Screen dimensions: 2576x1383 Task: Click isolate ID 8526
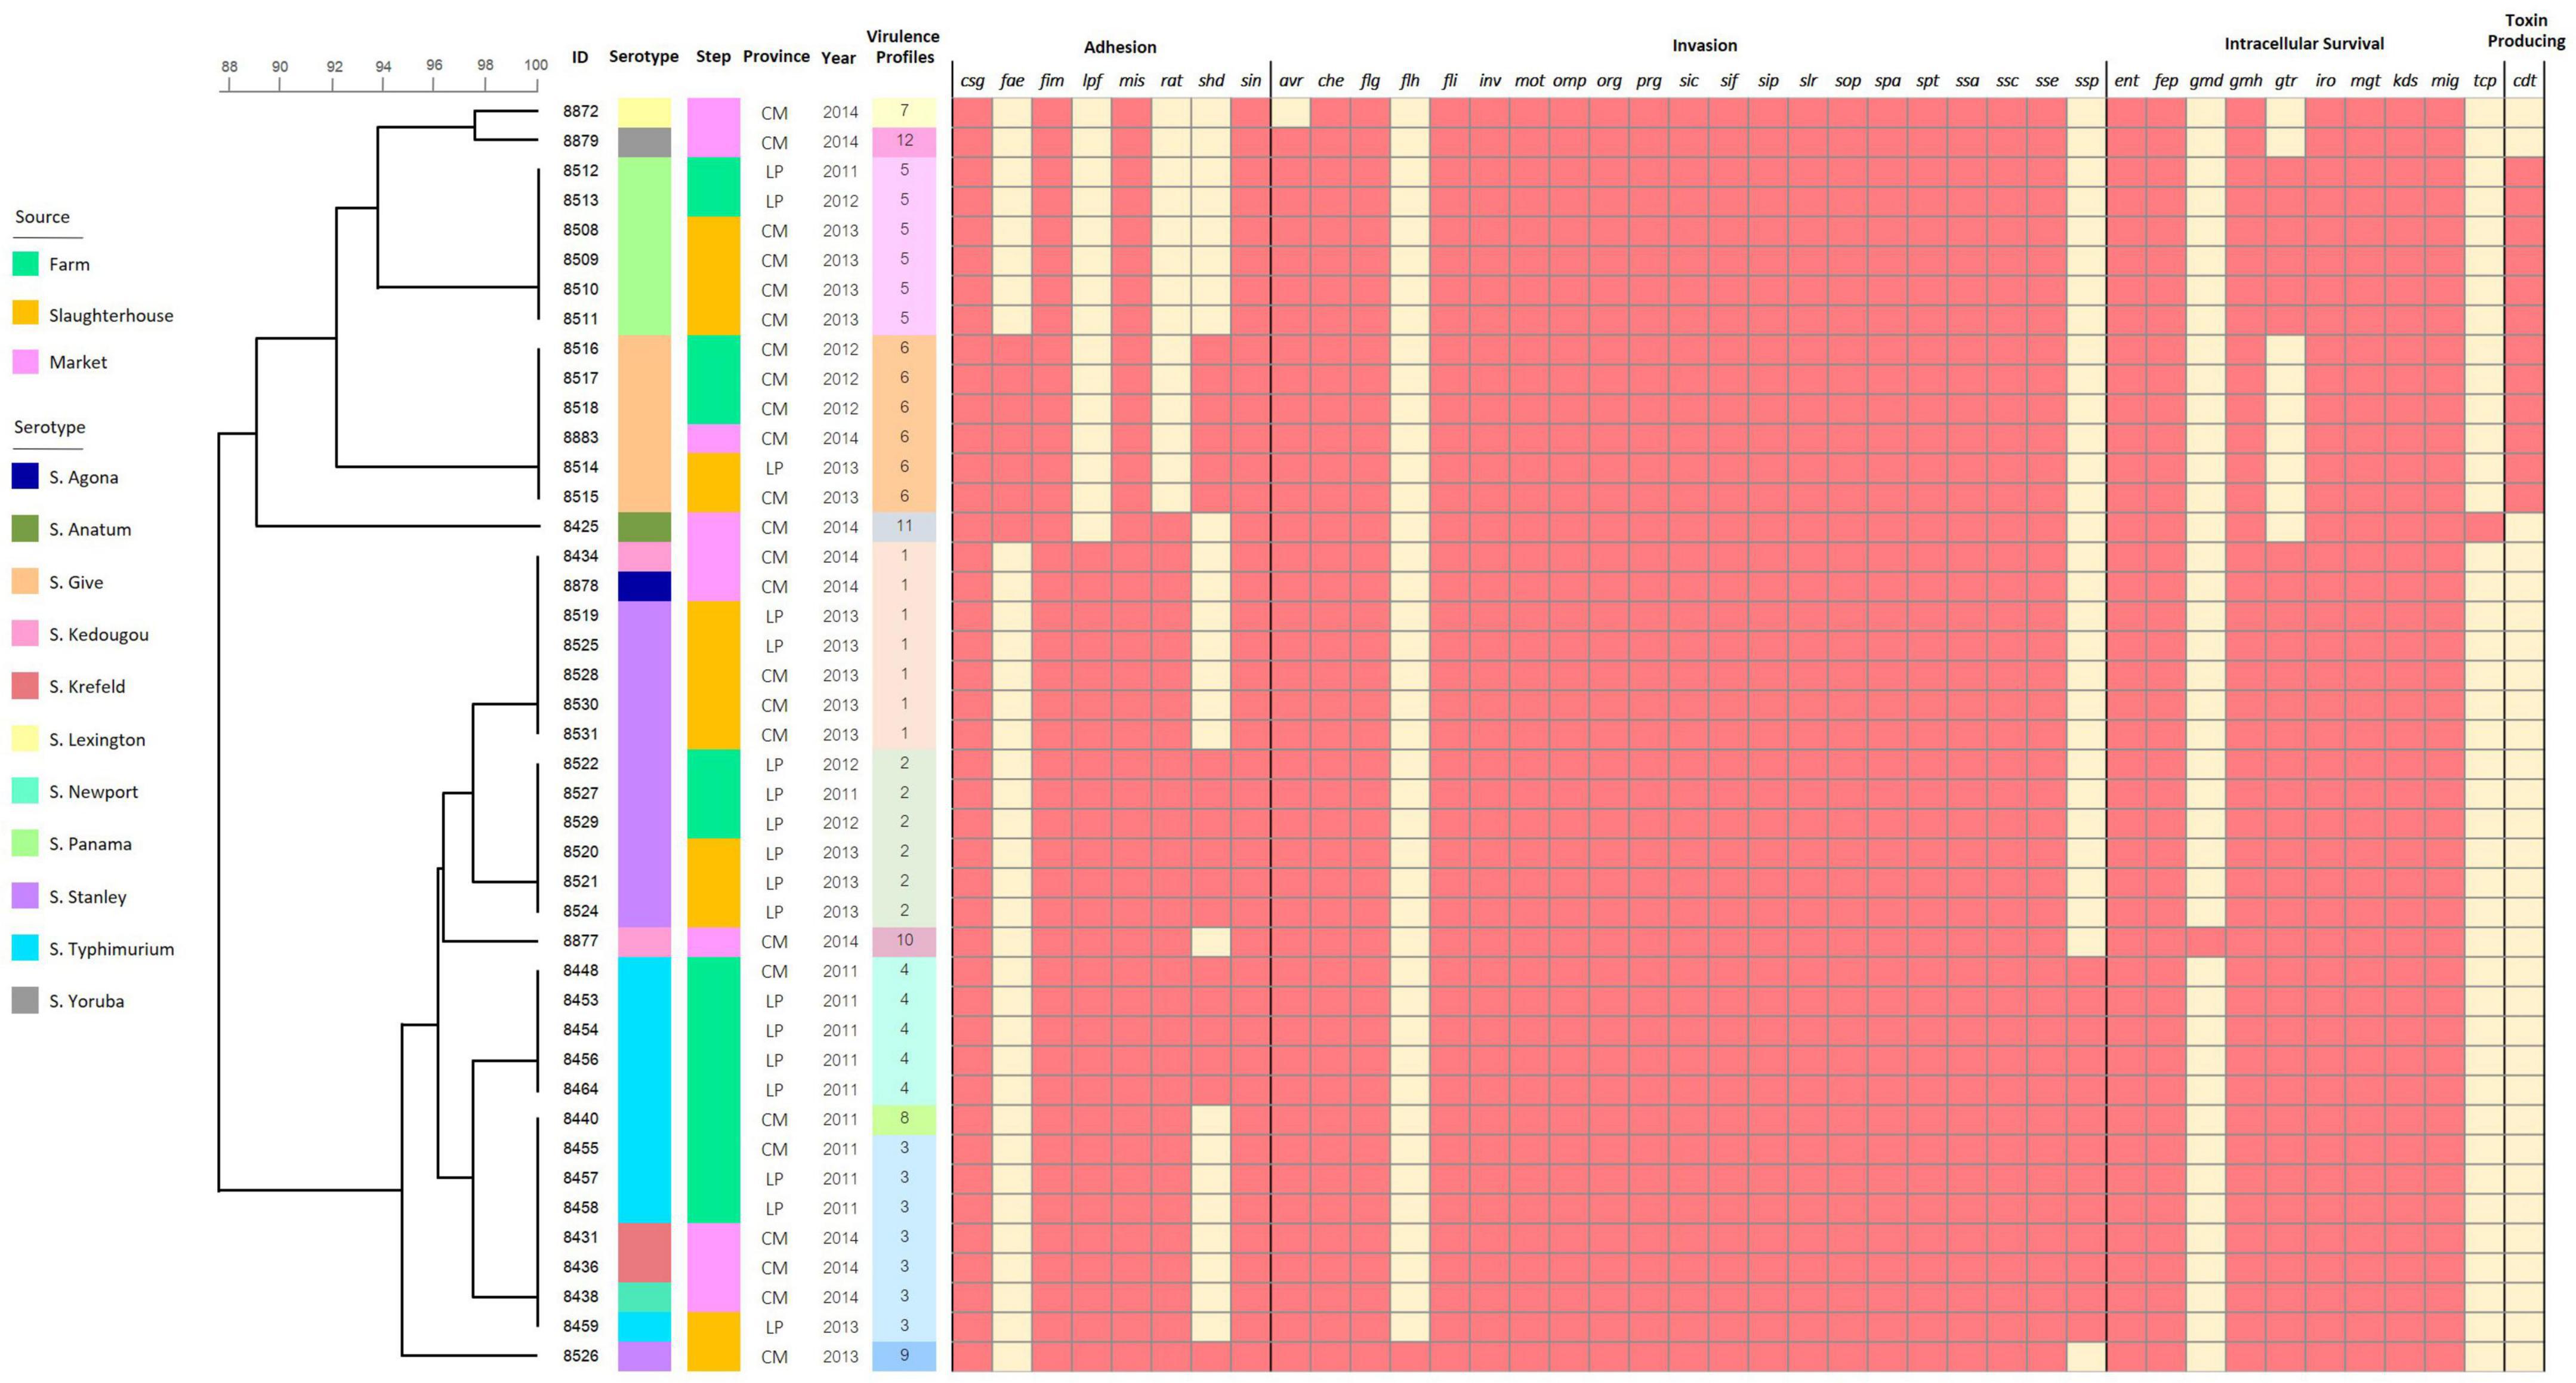tap(580, 1356)
